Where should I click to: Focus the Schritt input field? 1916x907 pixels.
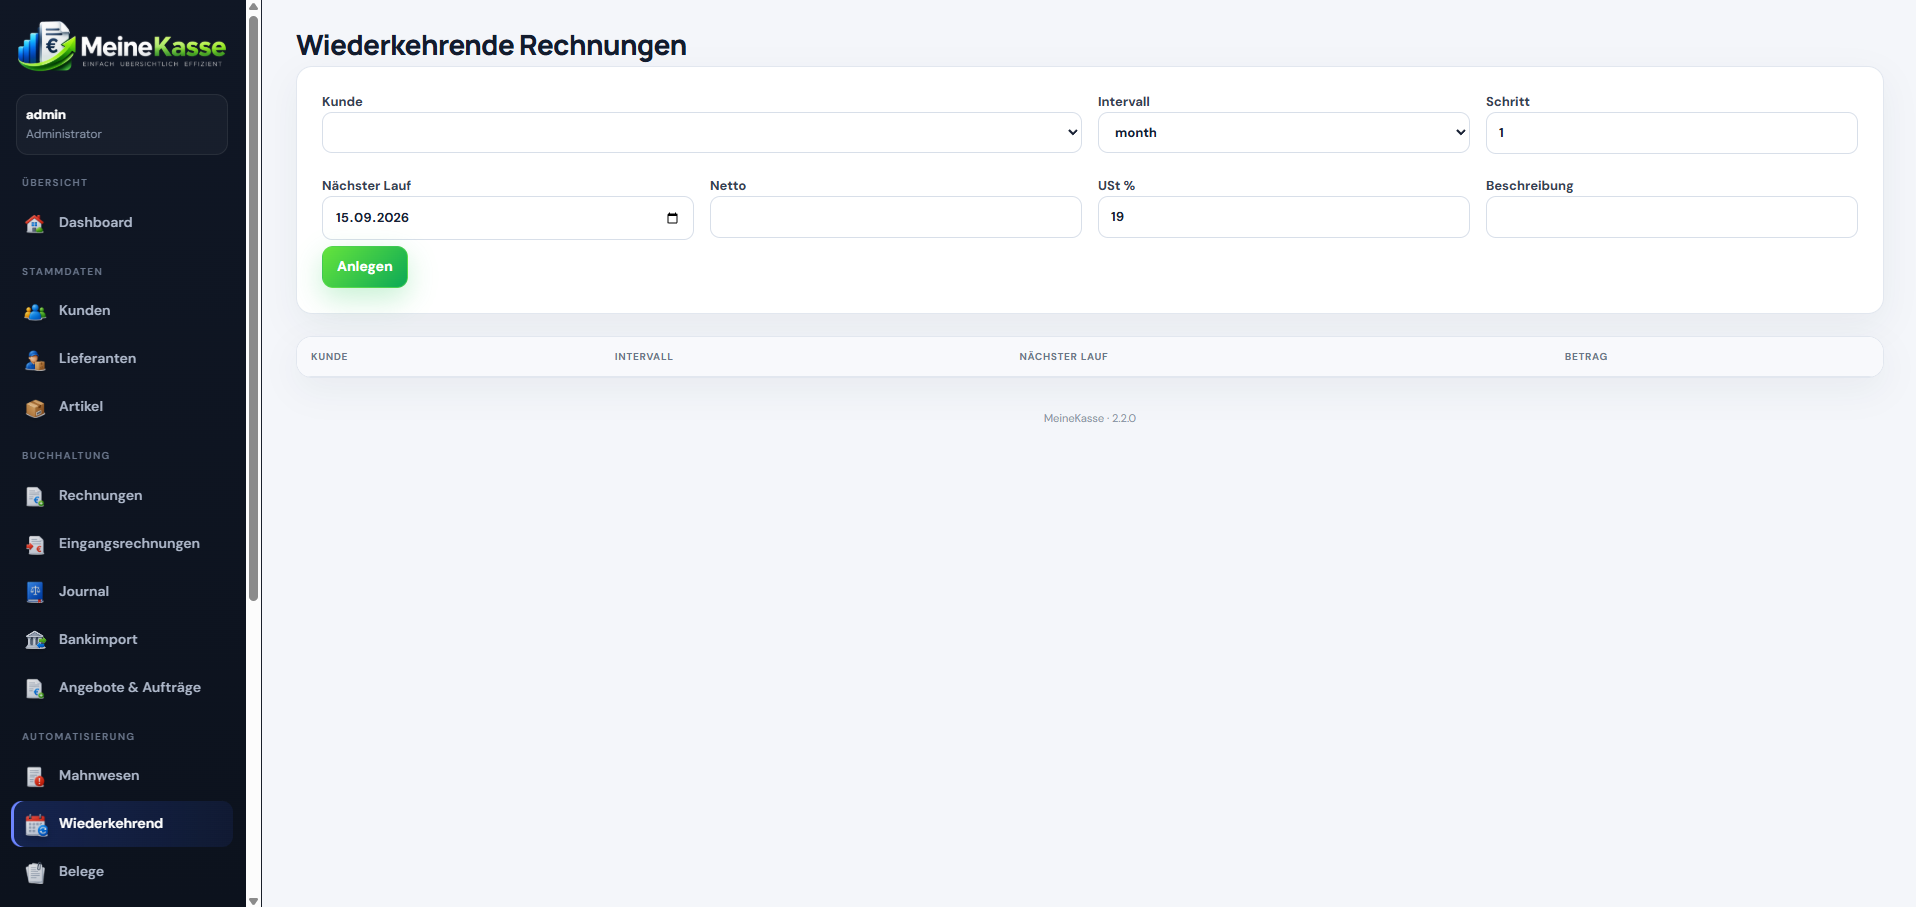click(x=1671, y=133)
